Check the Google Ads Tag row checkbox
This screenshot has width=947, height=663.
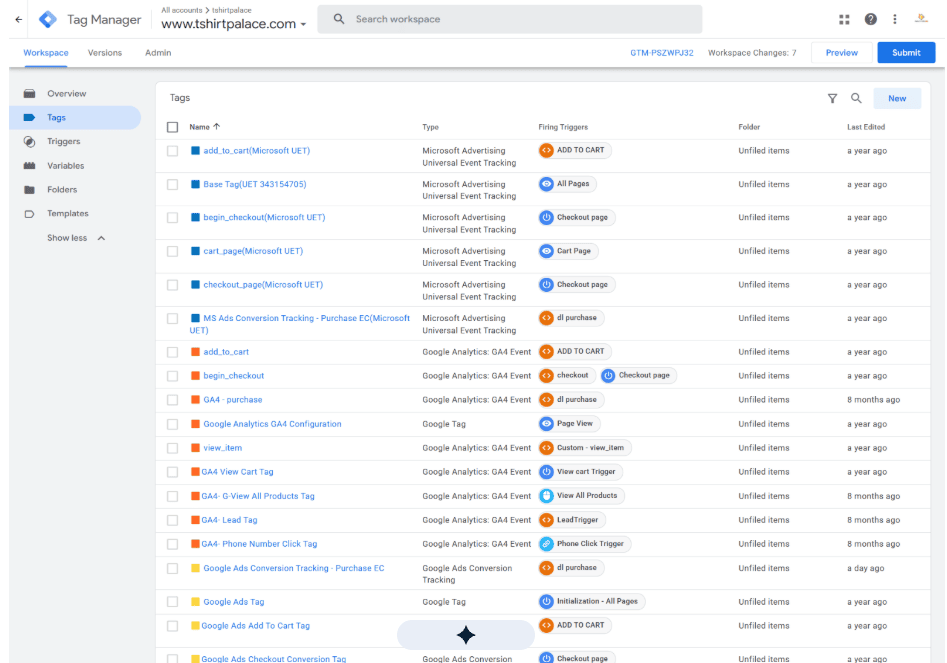point(173,602)
